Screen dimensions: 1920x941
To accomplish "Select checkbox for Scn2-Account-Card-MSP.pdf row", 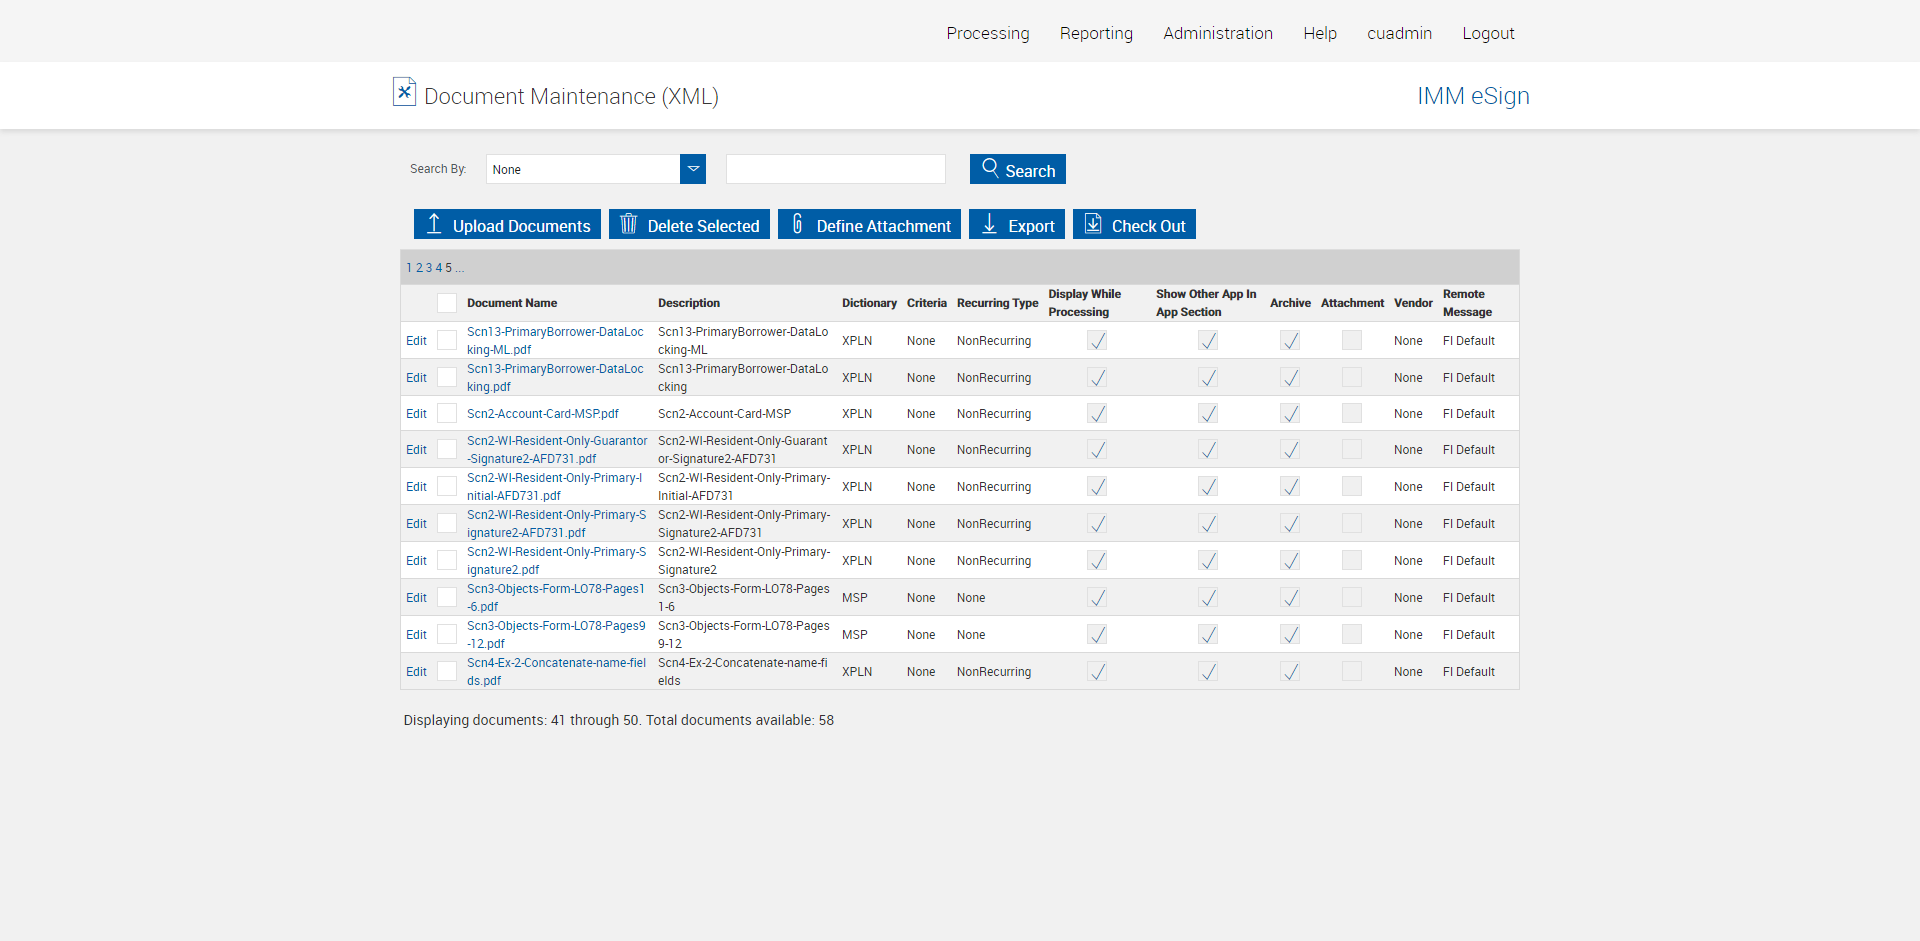I will [447, 414].
